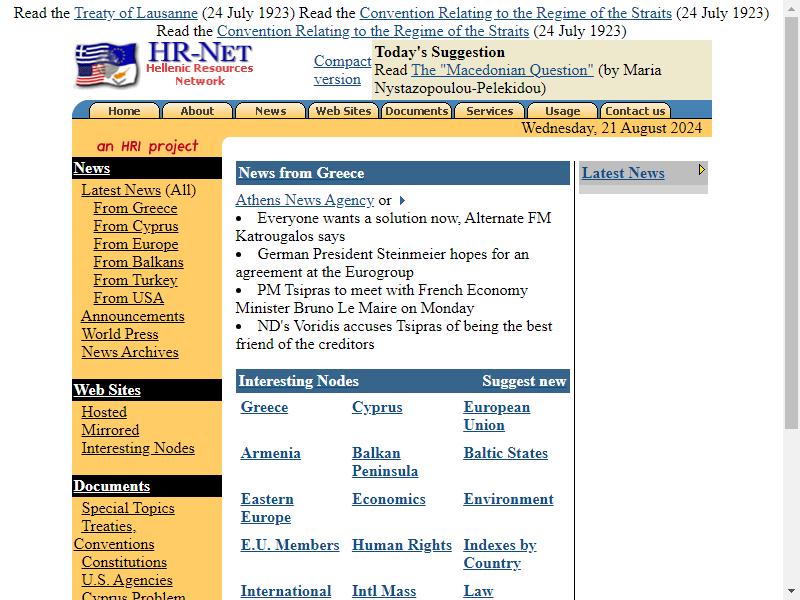Click the Documents sidebar heading
Viewport: 800px width, 600px height.
point(112,486)
